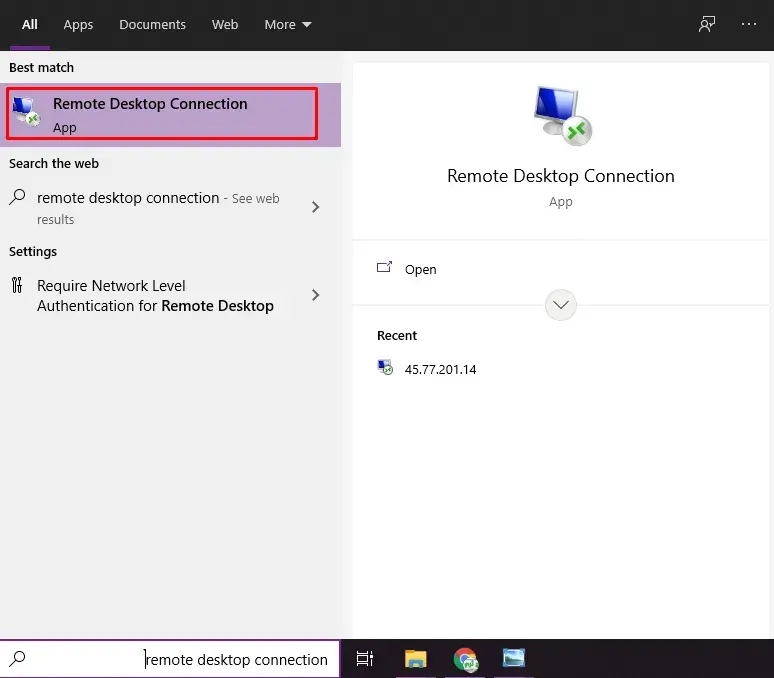Switch to the Apps tab

click(78, 24)
